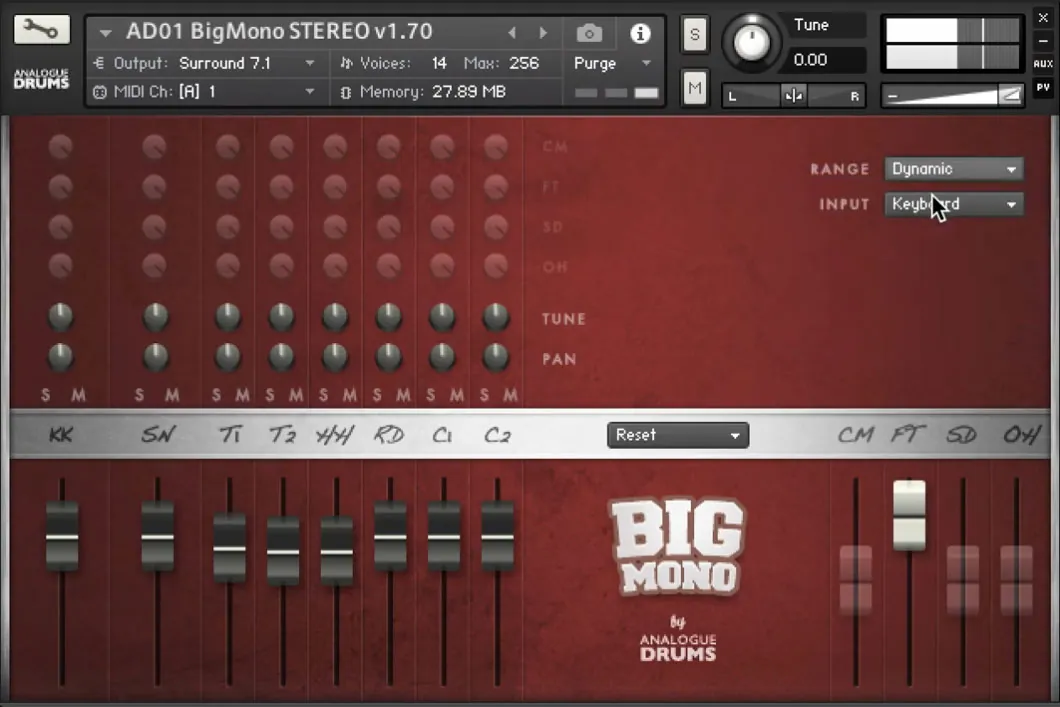This screenshot has height=707, width=1060.
Task: Click the KK channel PAN knob
Action: [61, 356]
